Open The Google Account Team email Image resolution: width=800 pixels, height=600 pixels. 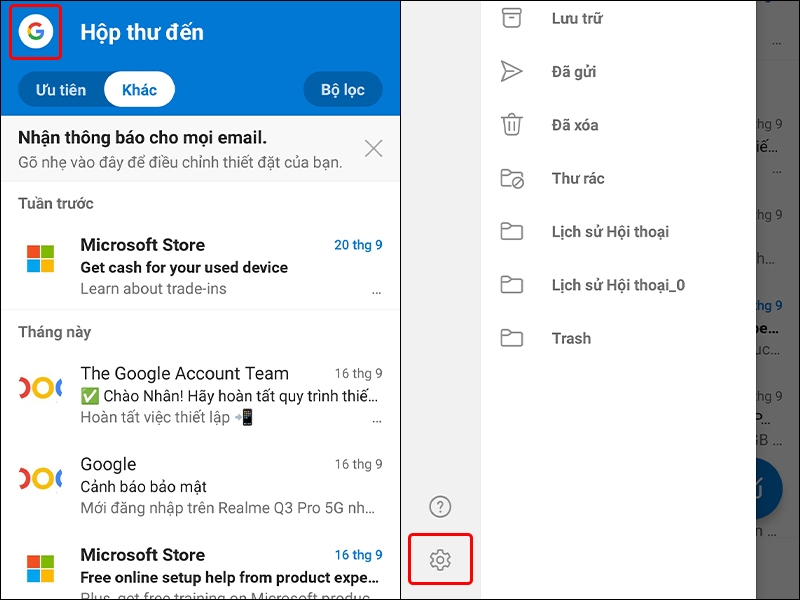click(201, 395)
